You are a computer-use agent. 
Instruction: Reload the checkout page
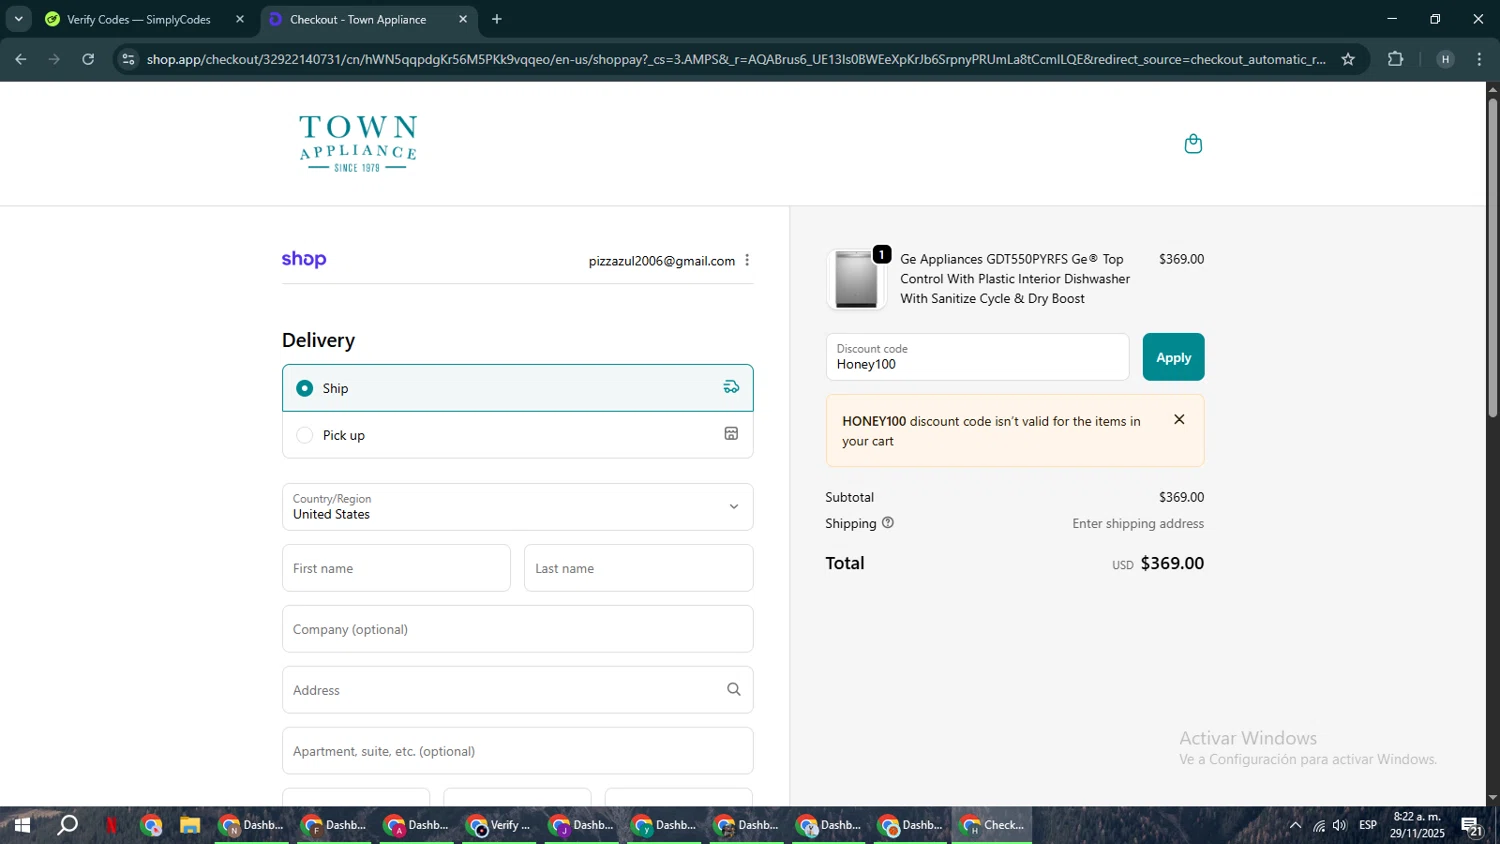coord(88,59)
